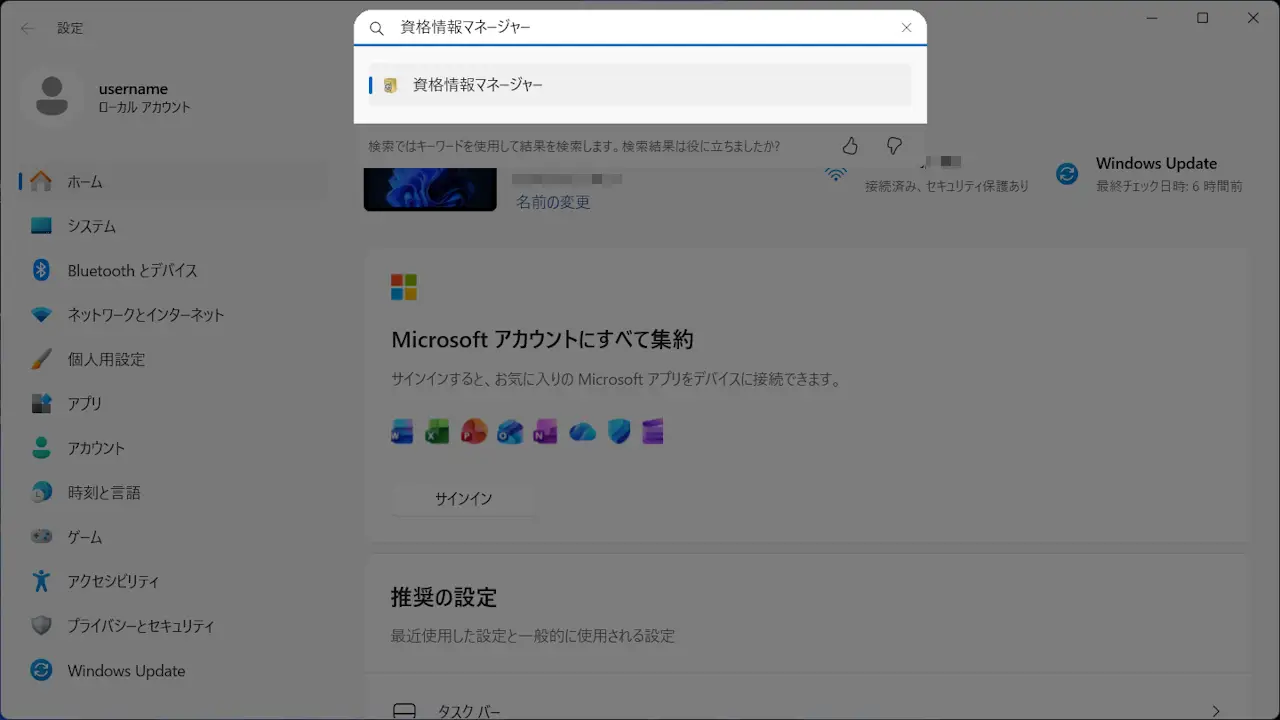Open アクセシビリティ settings
This screenshot has width=1280, height=720.
[x=113, y=581]
